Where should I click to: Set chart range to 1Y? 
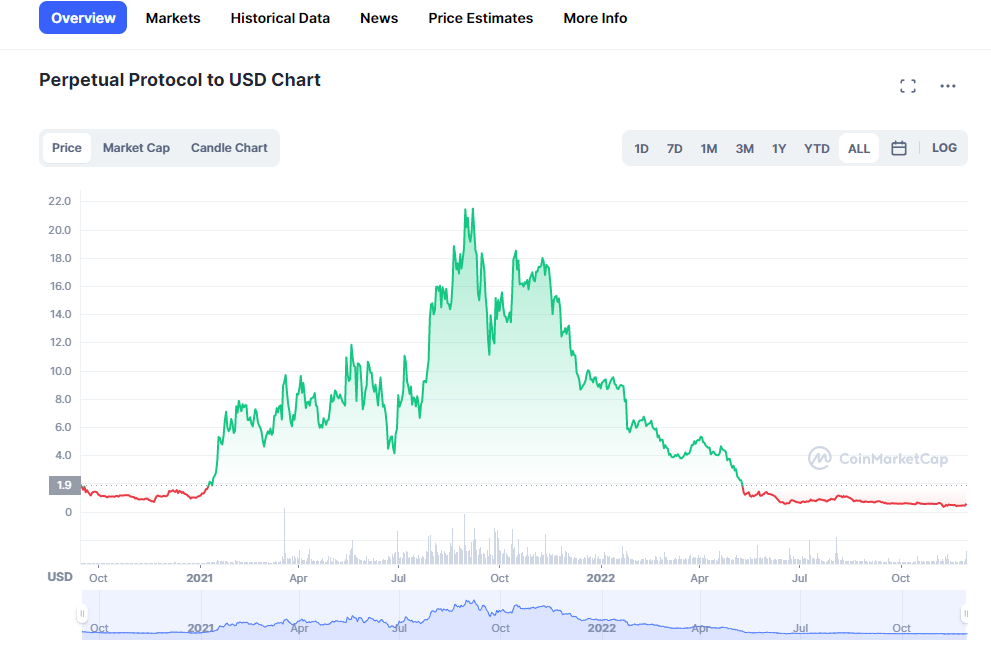[779, 148]
